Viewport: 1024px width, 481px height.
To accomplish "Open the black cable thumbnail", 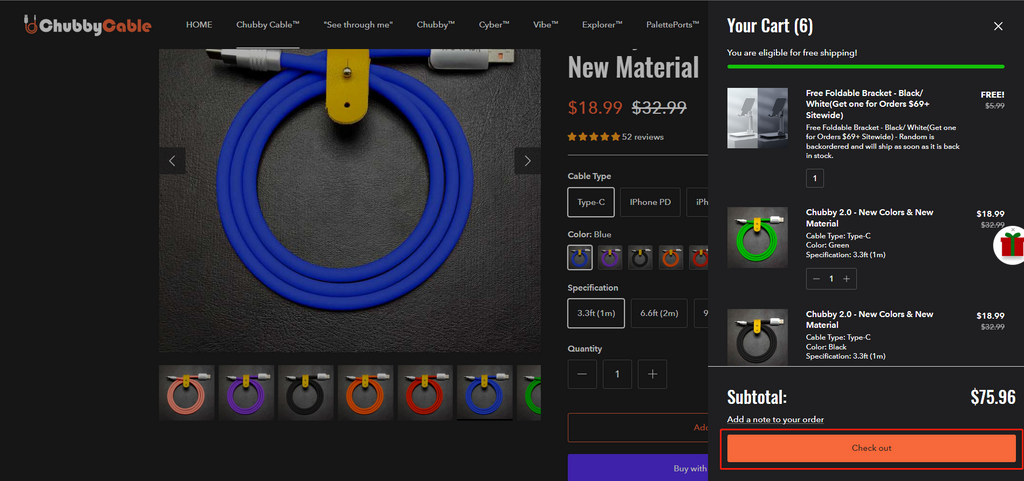I will coord(306,392).
